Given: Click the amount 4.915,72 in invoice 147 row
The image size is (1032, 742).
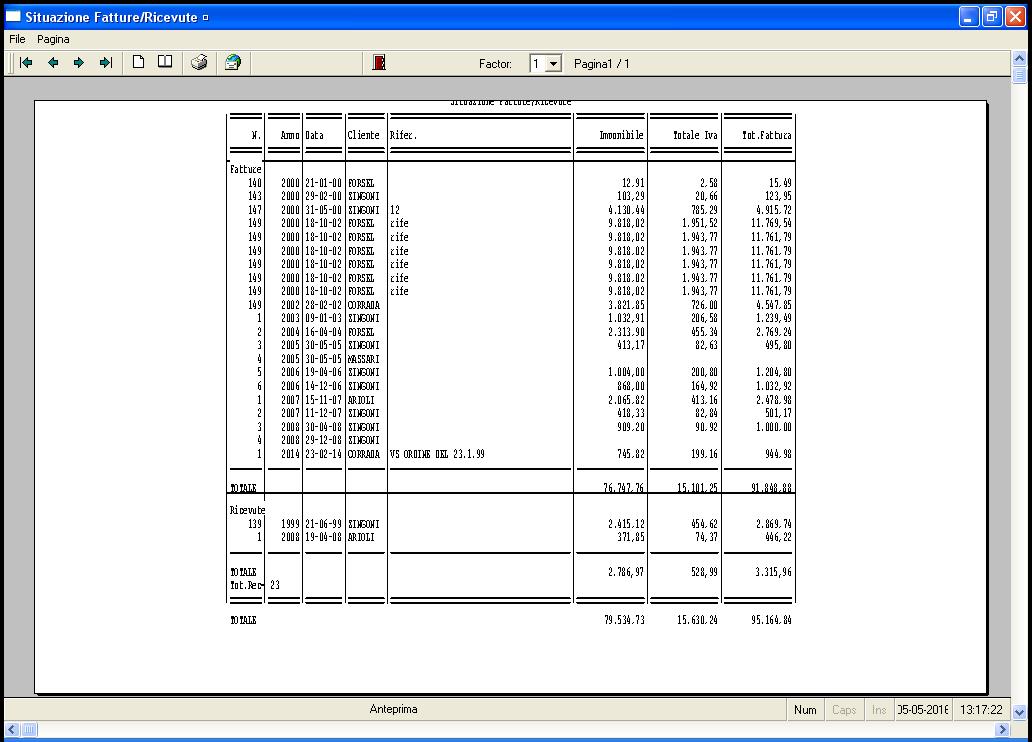Looking at the screenshot, I should [773, 210].
